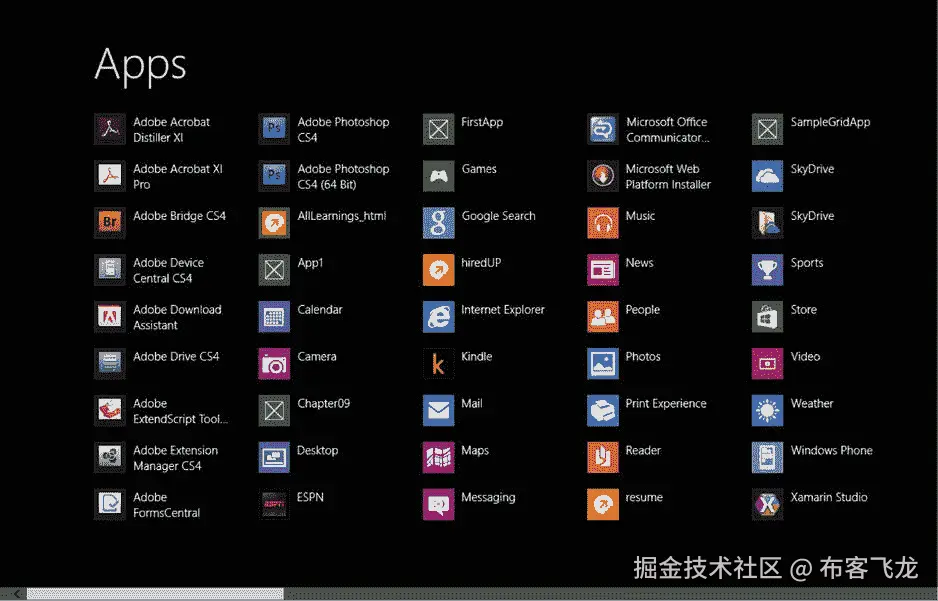Viewport: 938px width, 601px height.
Task: Open the Adobe Bridge CS4 Br icon
Action: coord(110,223)
